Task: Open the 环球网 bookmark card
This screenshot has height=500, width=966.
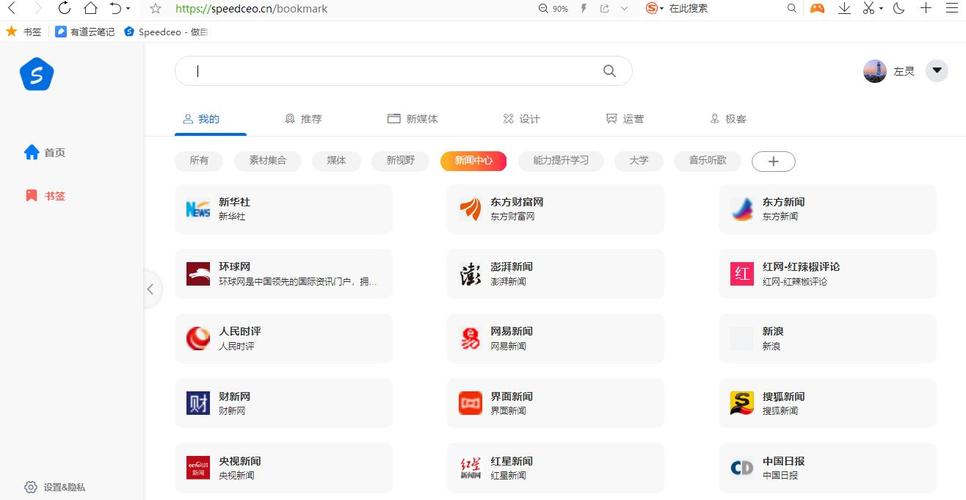Action: pyautogui.click(x=283, y=274)
